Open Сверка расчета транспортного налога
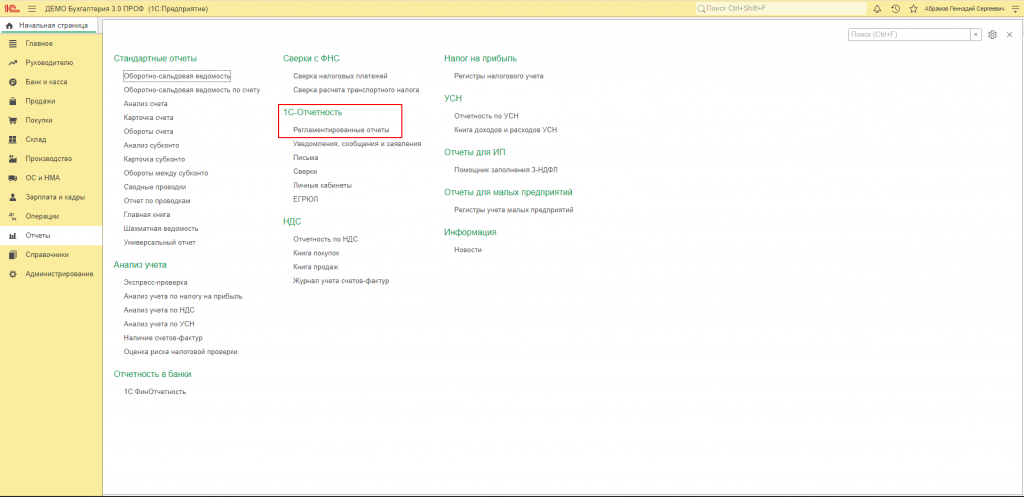The height and width of the screenshot is (497, 1024). click(x=356, y=89)
